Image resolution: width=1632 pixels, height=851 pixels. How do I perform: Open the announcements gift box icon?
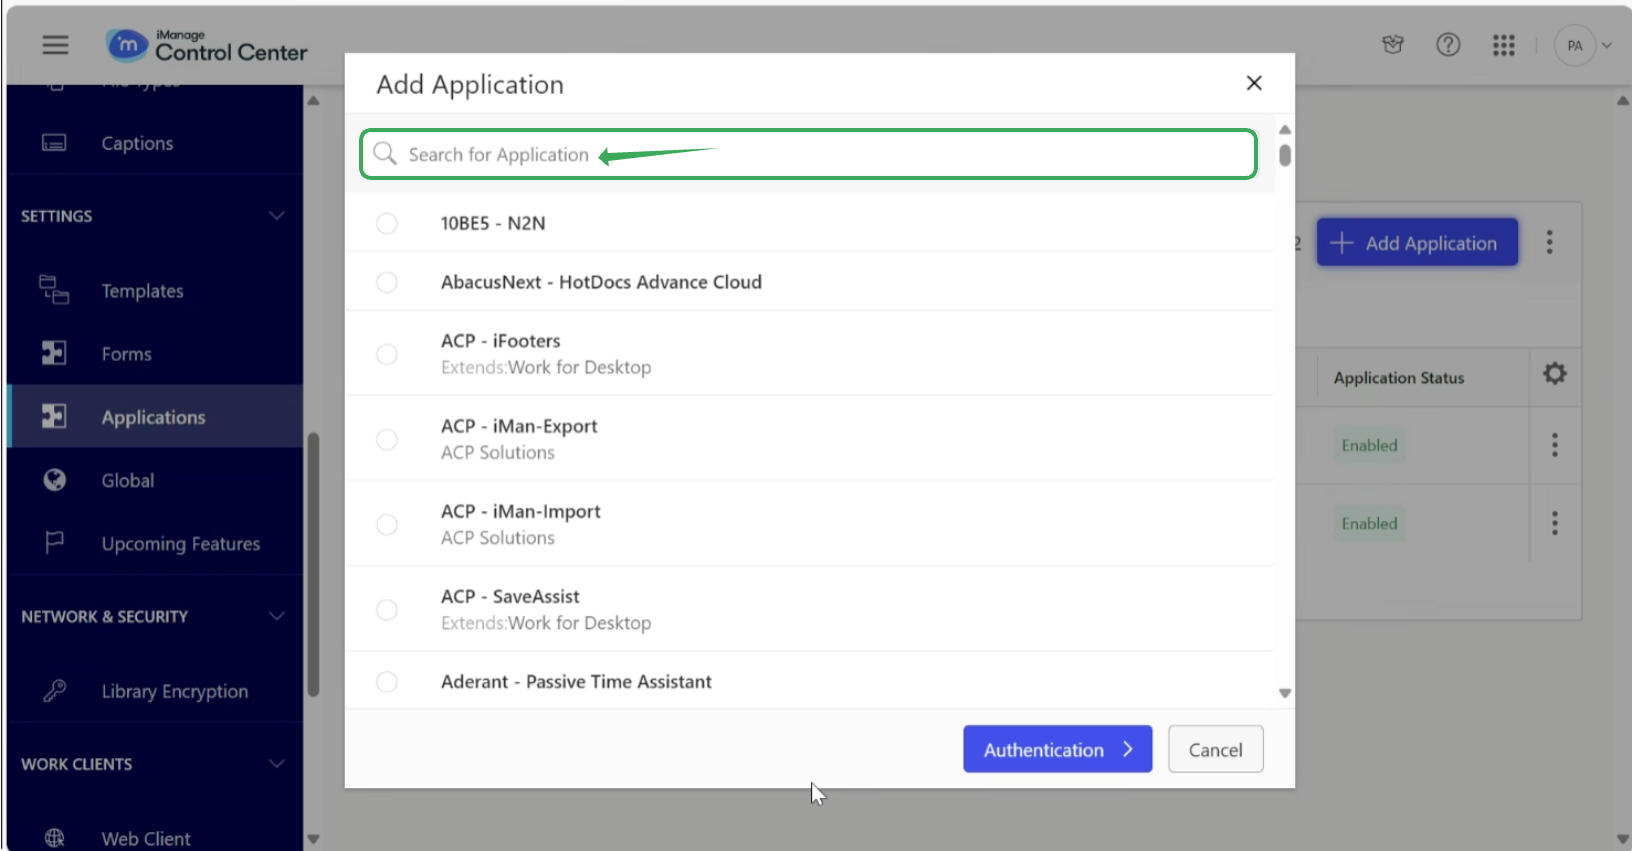(x=1393, y=45)
